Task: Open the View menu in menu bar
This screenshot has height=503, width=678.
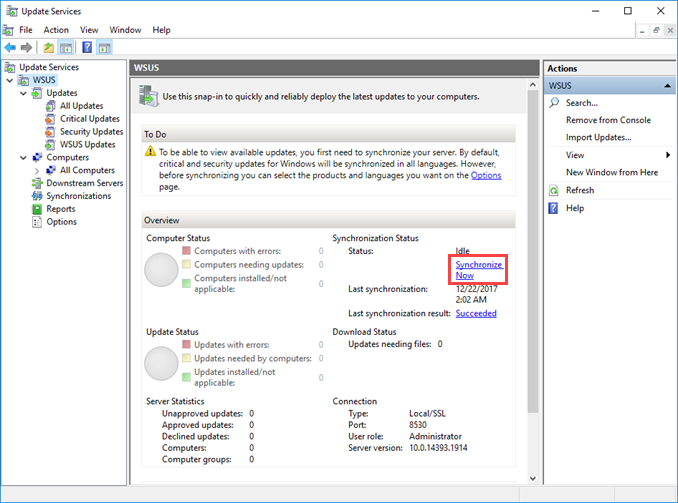Action: tap(89, 30)
